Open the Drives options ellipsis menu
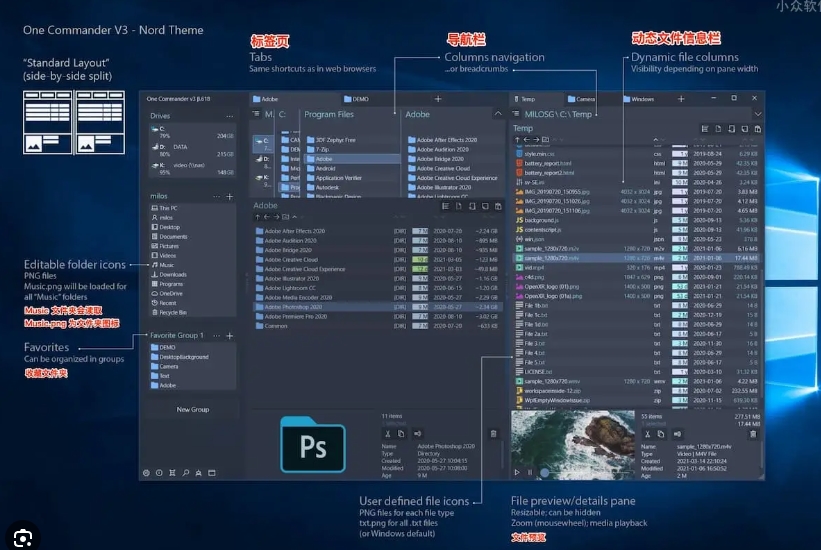The width and height of the screenshot is (821, 550). pyautogui.click(x=229, y=116)
